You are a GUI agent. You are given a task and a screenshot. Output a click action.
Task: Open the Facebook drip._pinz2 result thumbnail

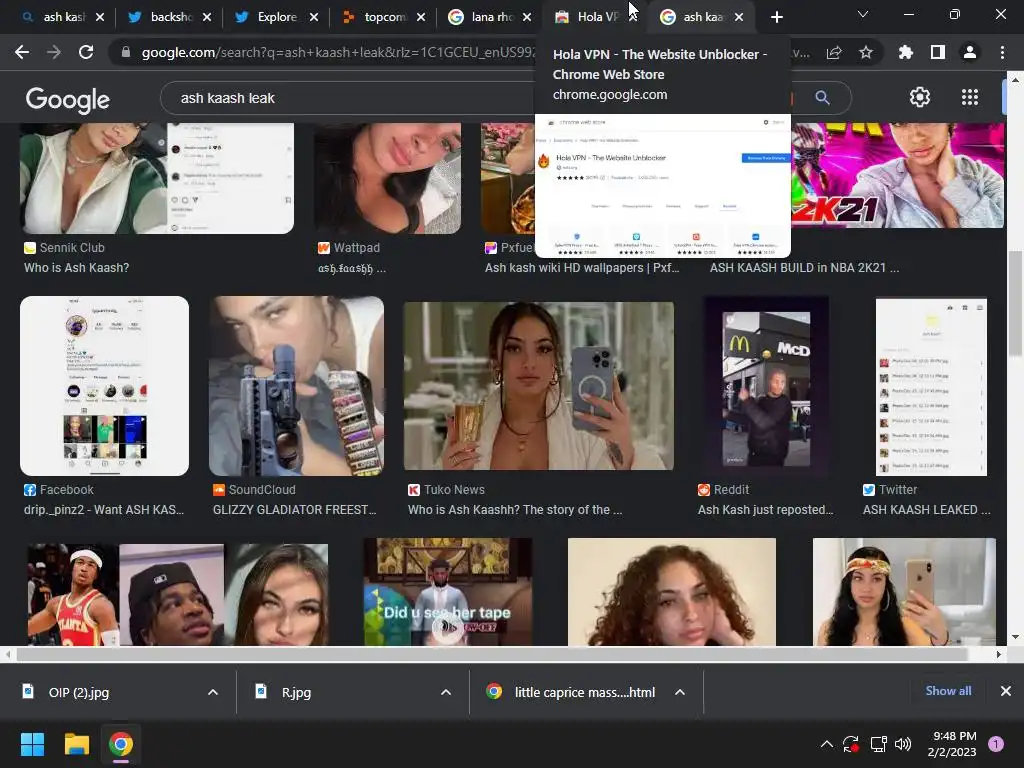pos(104,386)
